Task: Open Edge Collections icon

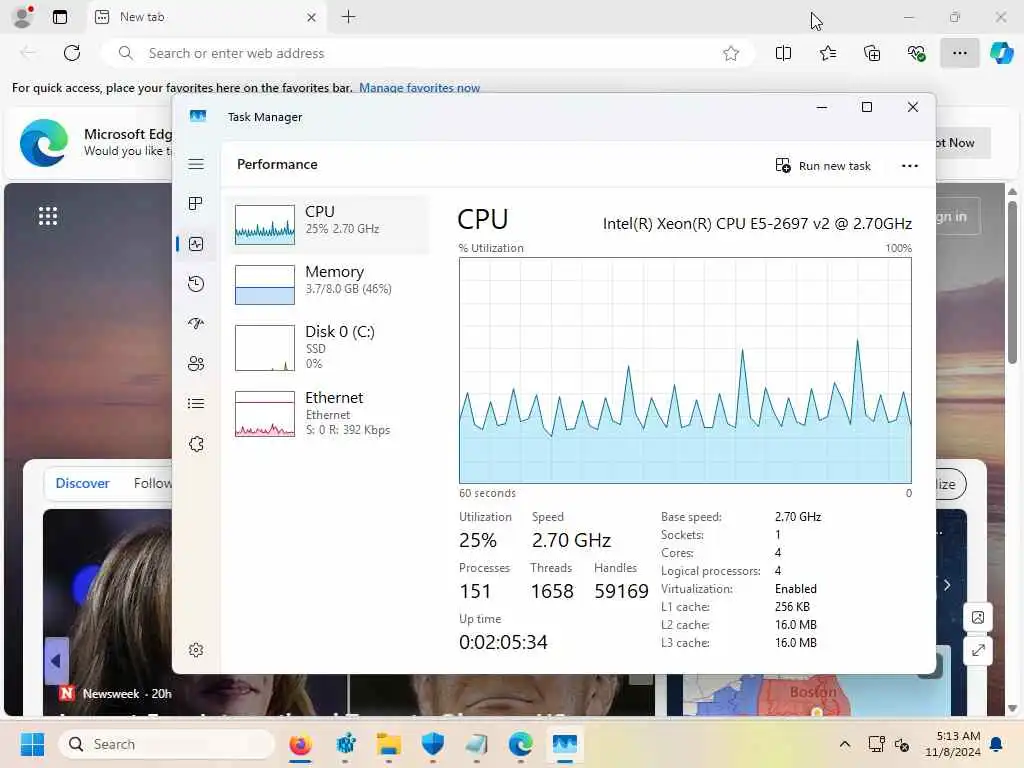Action: (872, 53)
